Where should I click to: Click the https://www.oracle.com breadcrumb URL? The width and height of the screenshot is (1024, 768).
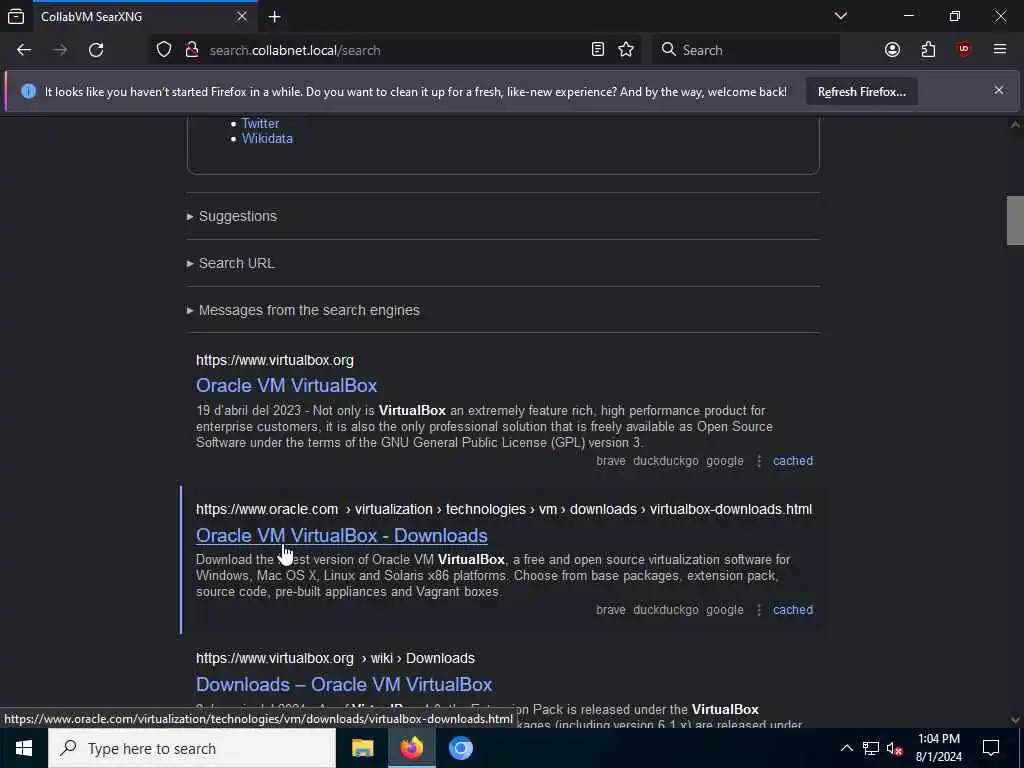pos(504,509)
